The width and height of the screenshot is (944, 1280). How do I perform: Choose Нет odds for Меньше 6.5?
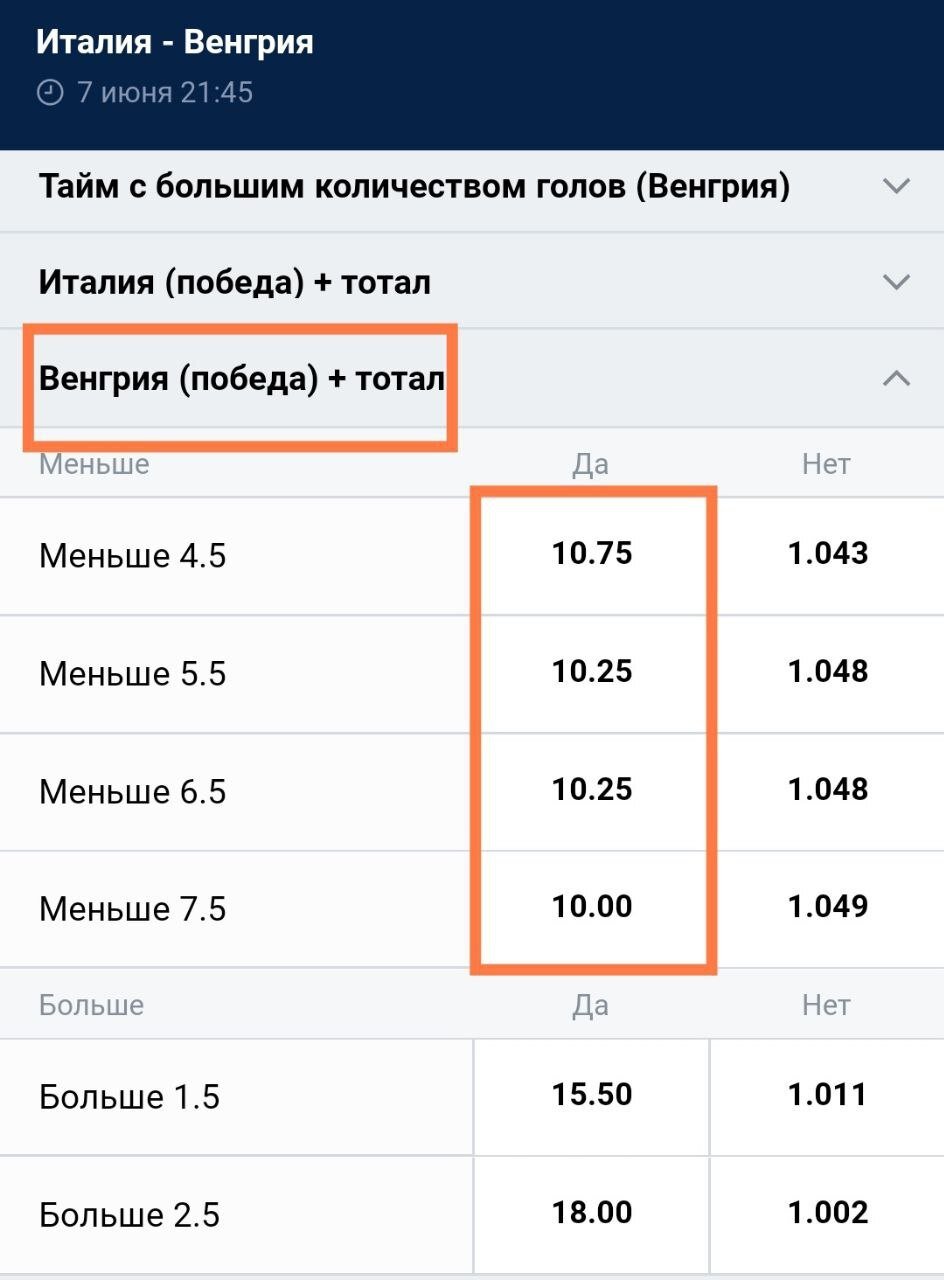click(827, 790)
